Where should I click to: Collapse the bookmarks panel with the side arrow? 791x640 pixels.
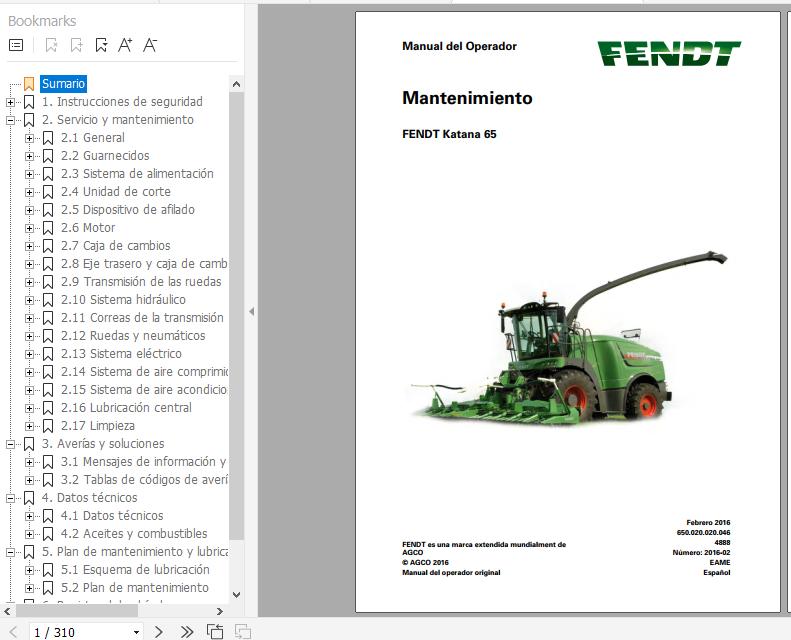[251, 312]
